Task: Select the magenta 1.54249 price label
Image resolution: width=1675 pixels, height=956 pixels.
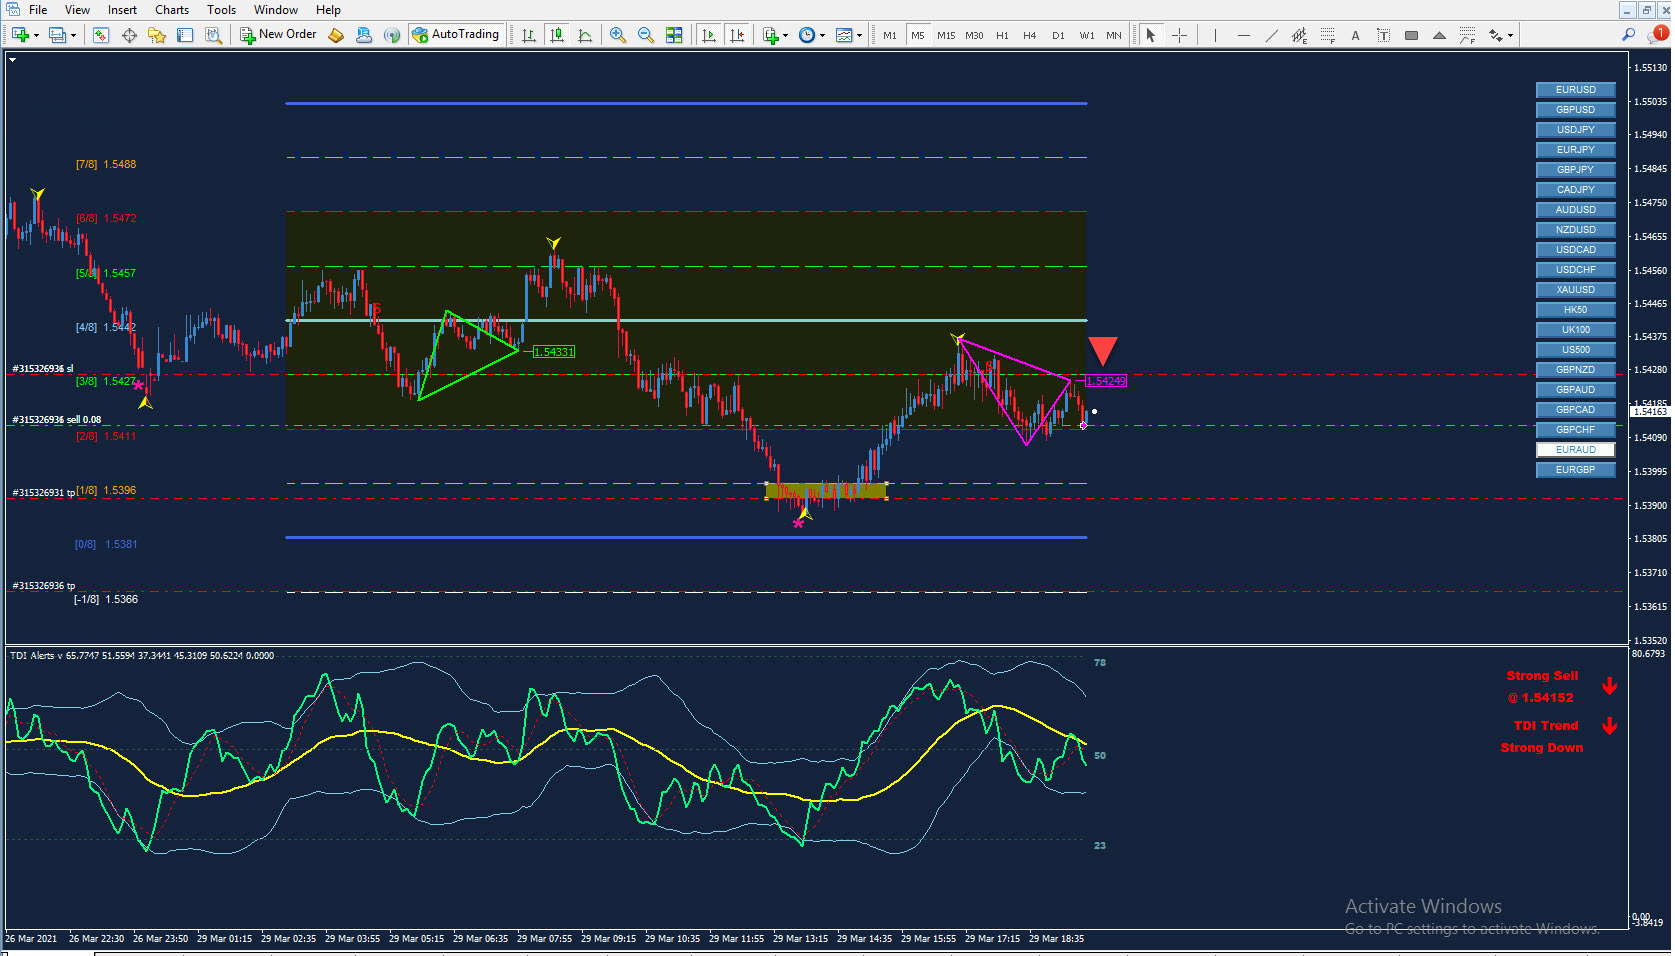Action: pyautogui.click(x=1106, y=381)
